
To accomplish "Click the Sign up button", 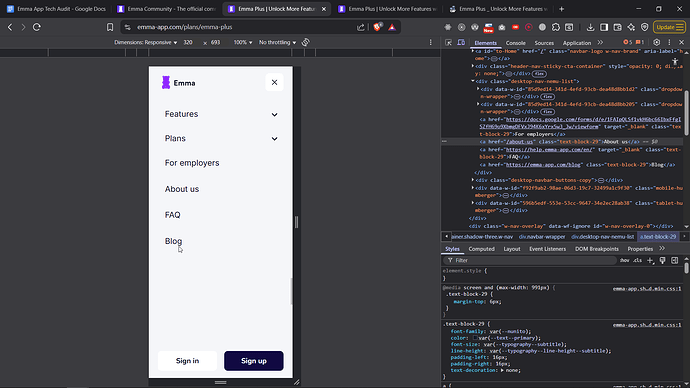I will click(254, 361).
